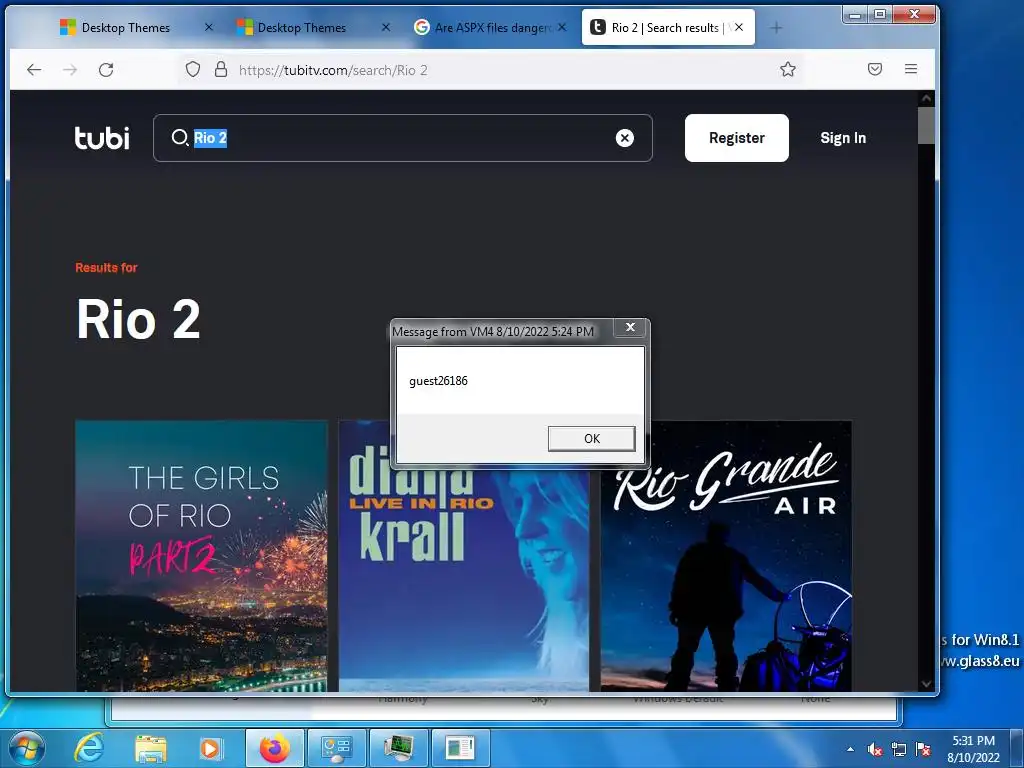Viewport: 1024px width, 768px height.
Task: Close the second Desktop Themes tab
Action: 386,27
